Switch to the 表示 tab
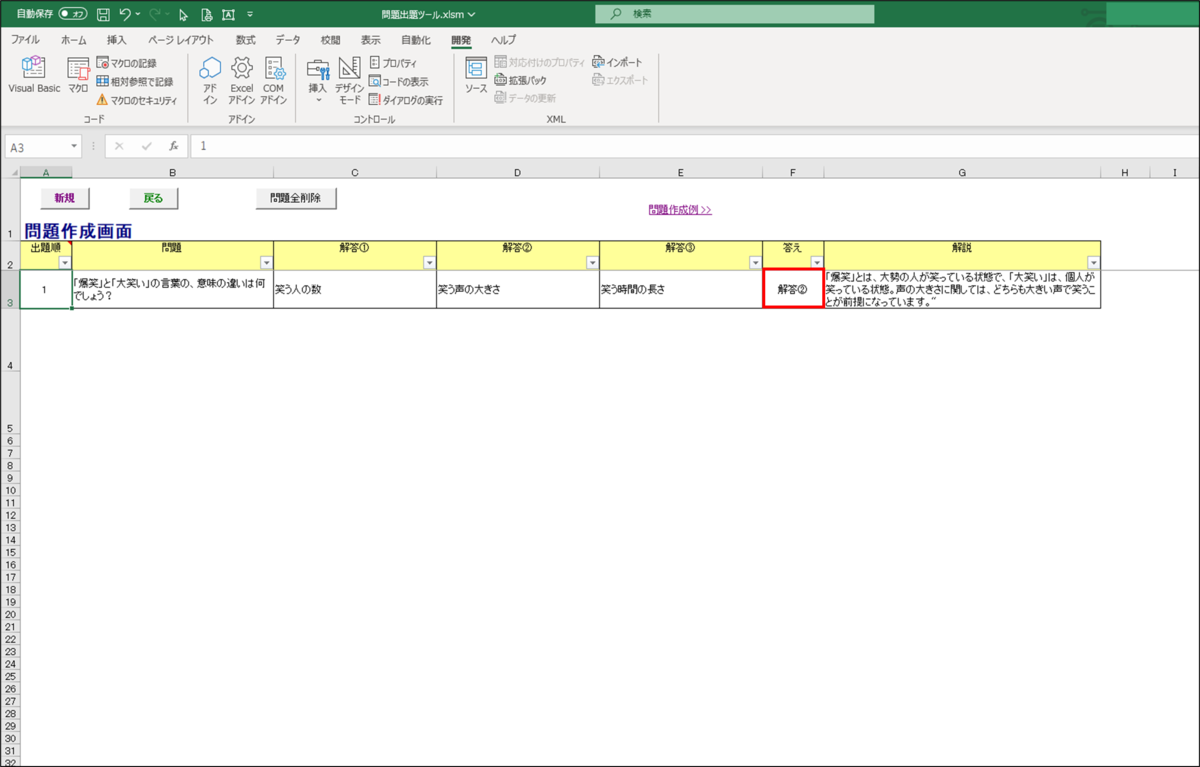Screen dimensions: 1200x767 (x=370, y=40)
